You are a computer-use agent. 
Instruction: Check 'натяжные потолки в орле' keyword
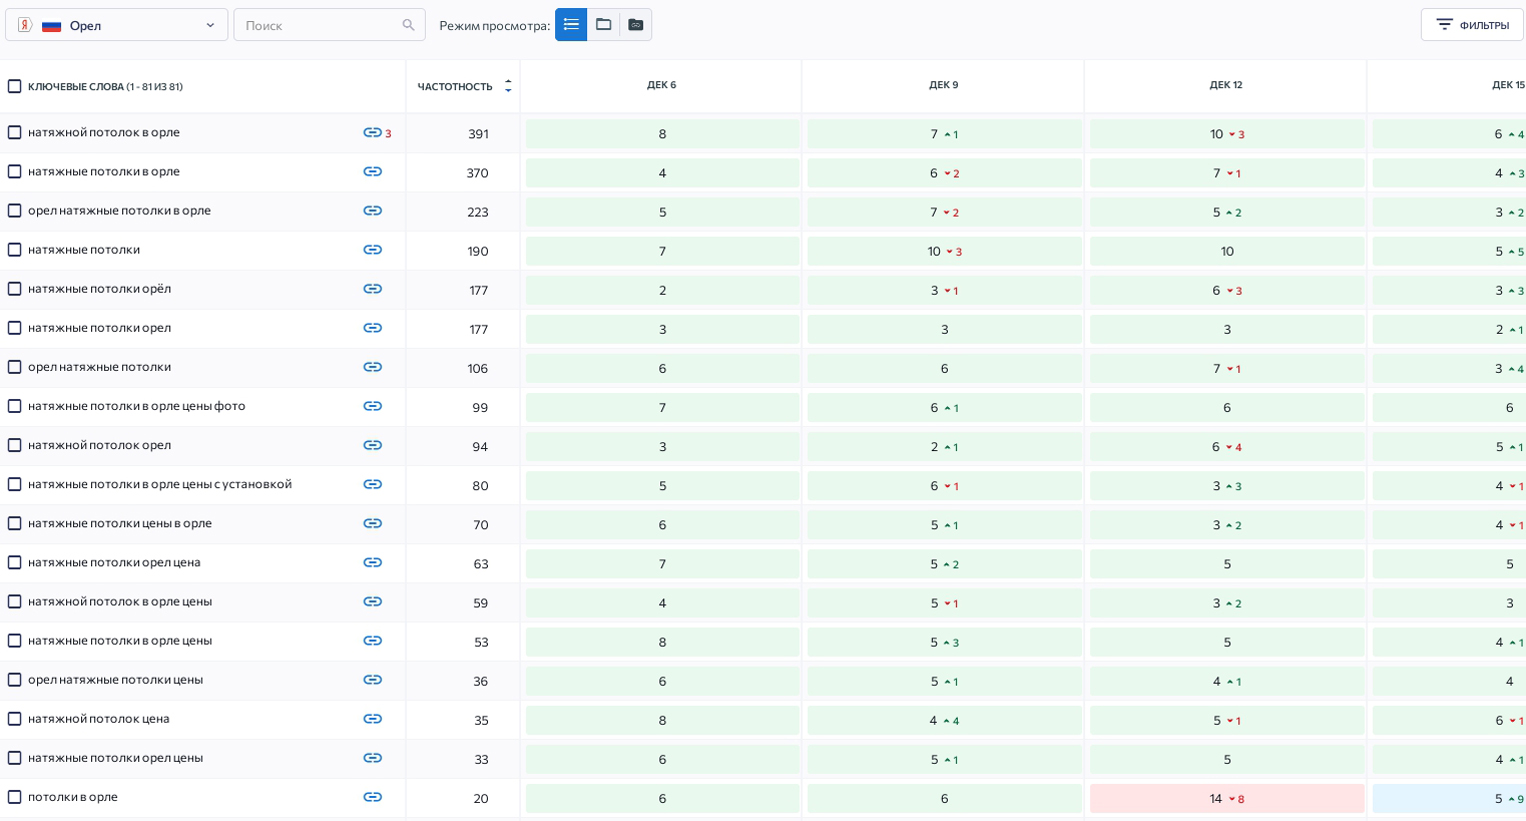(x=14, y=171)
